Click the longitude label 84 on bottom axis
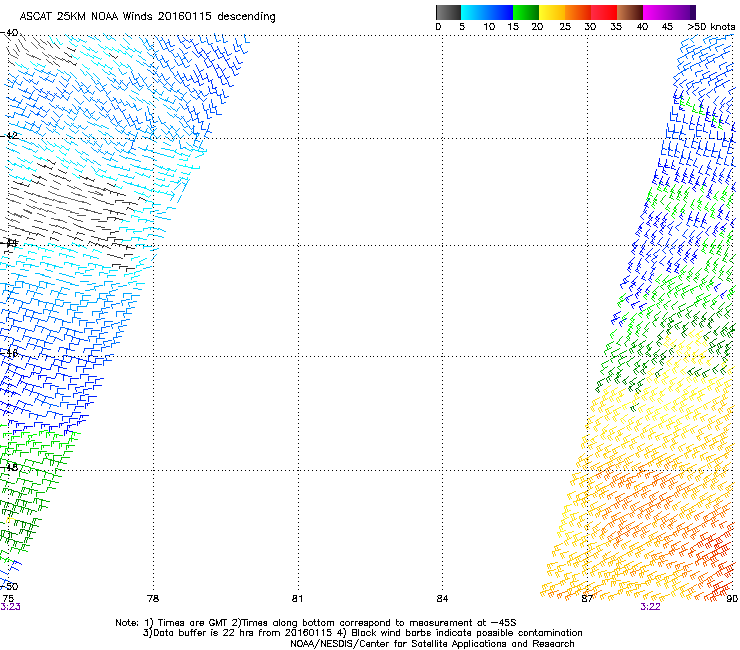Image resolution: width=740 pixels, height=650 pixels. click(442, 599)
